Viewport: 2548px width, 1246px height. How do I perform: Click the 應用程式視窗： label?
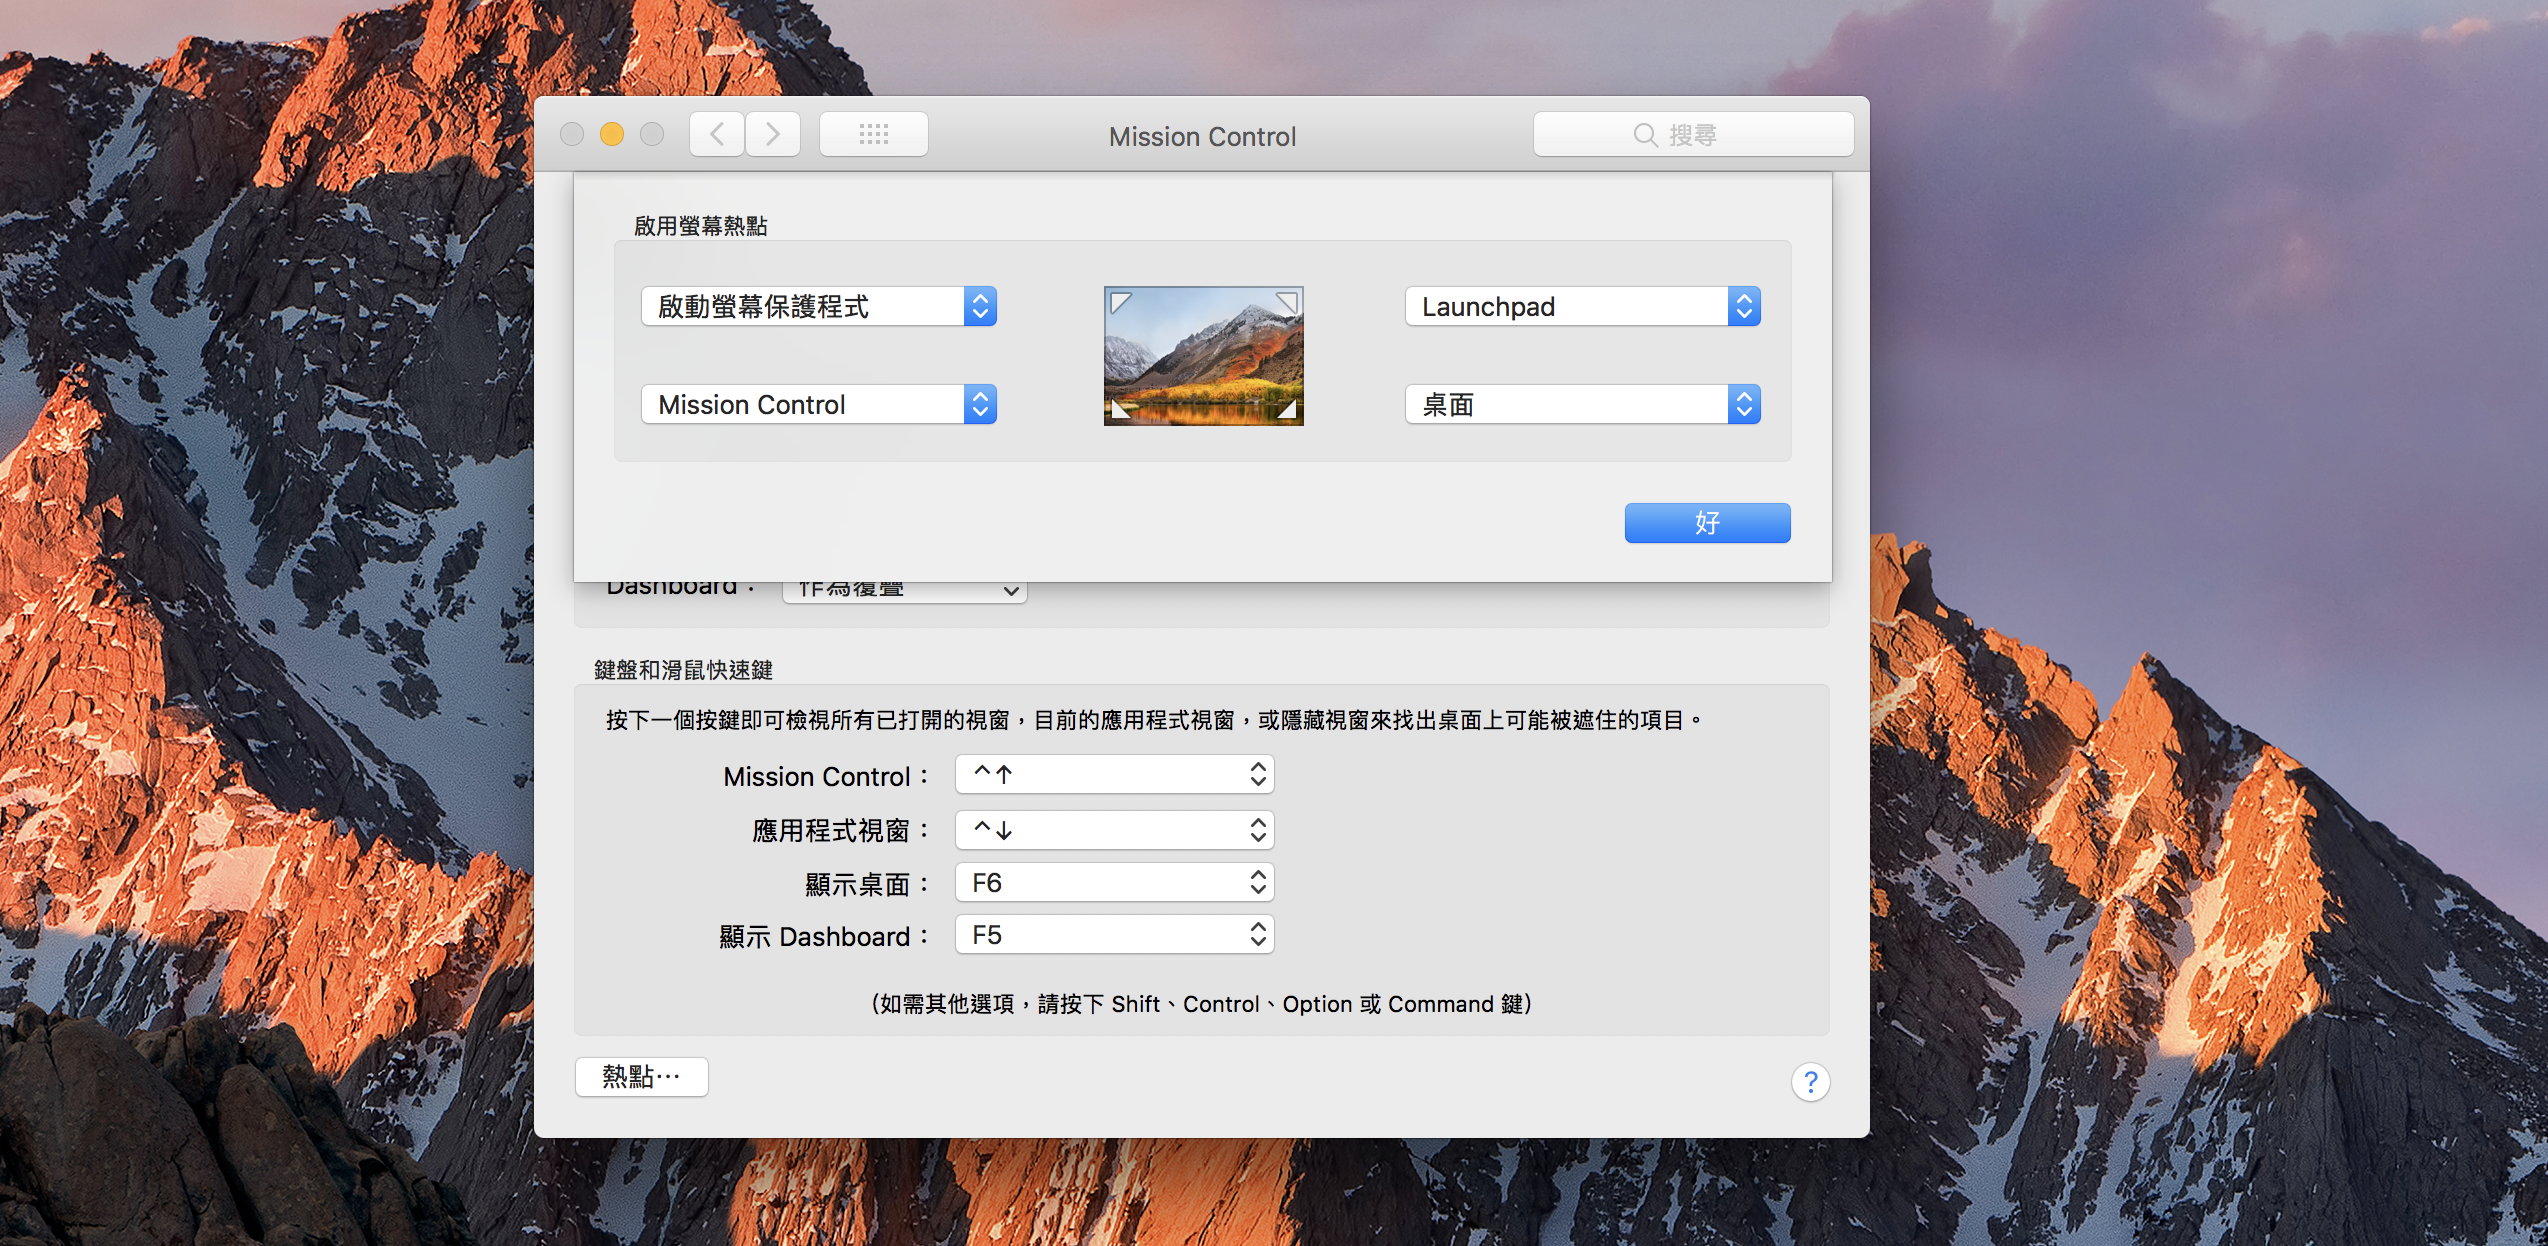(x=841, y=831)
